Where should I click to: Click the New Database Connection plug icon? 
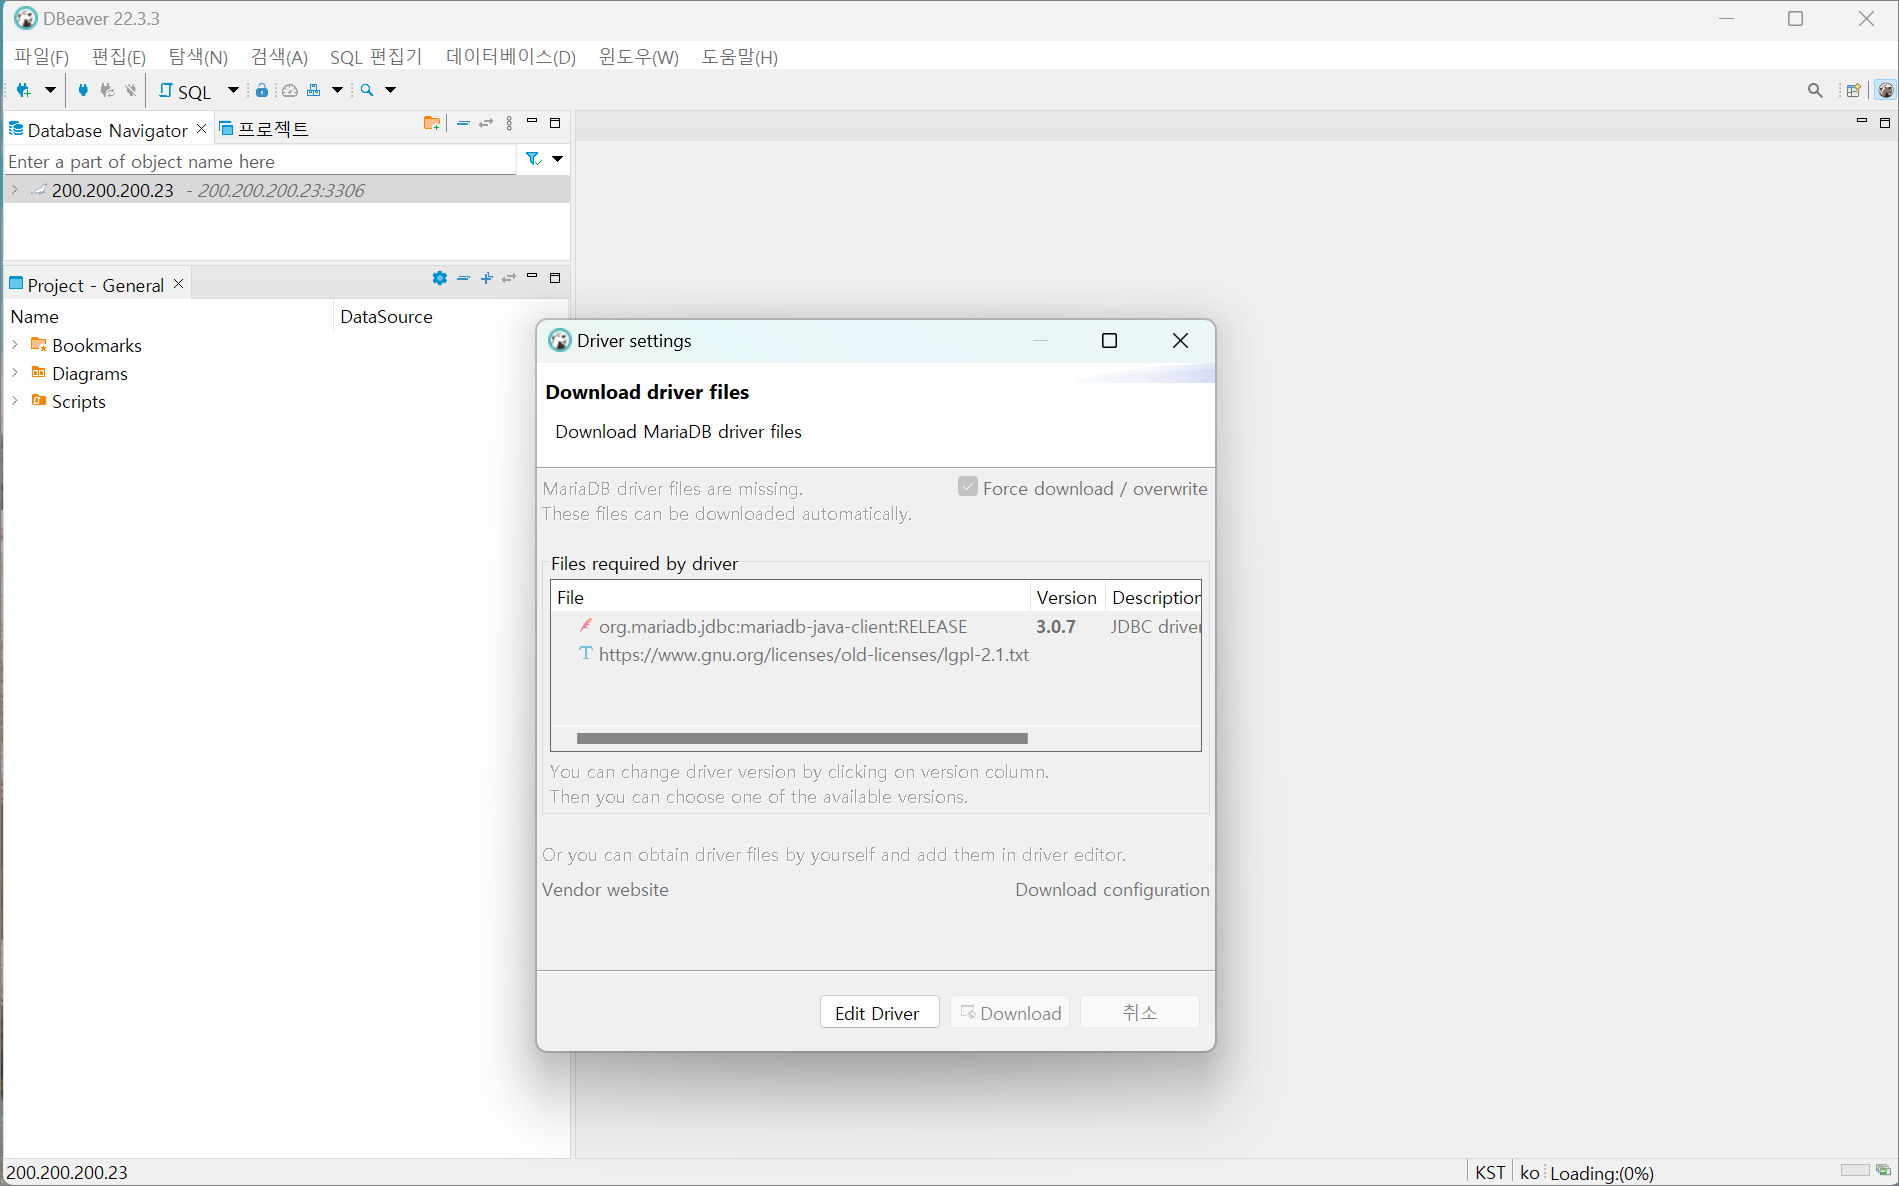23,90
